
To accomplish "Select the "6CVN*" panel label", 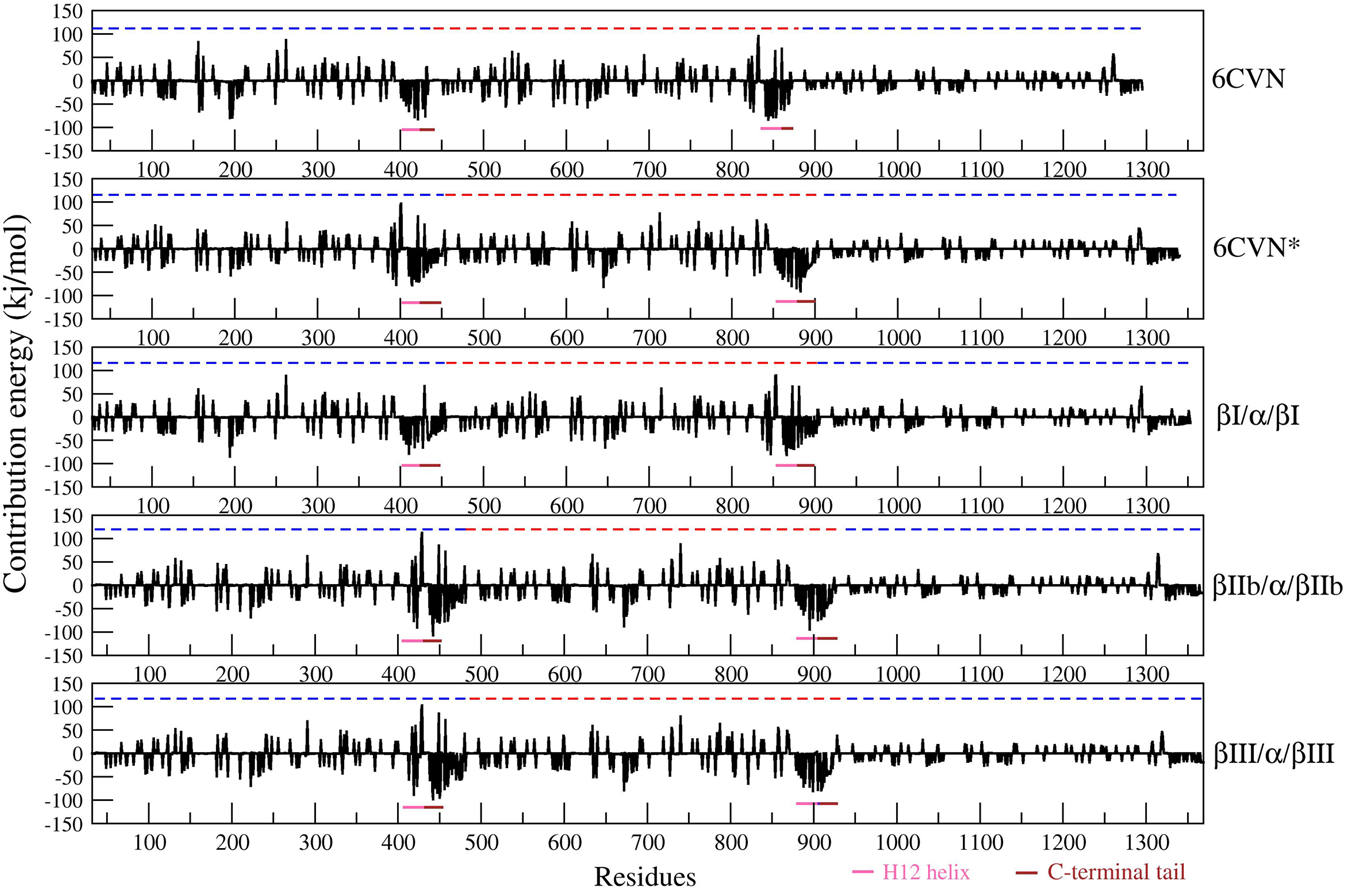I will 1257,247.
